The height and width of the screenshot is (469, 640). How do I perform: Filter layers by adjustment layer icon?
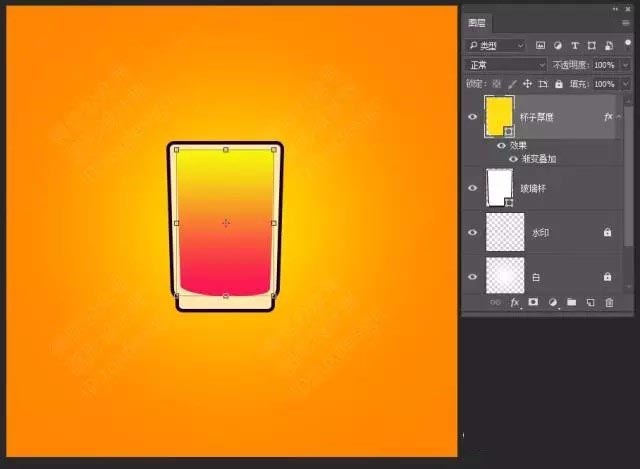click(558, 45)
